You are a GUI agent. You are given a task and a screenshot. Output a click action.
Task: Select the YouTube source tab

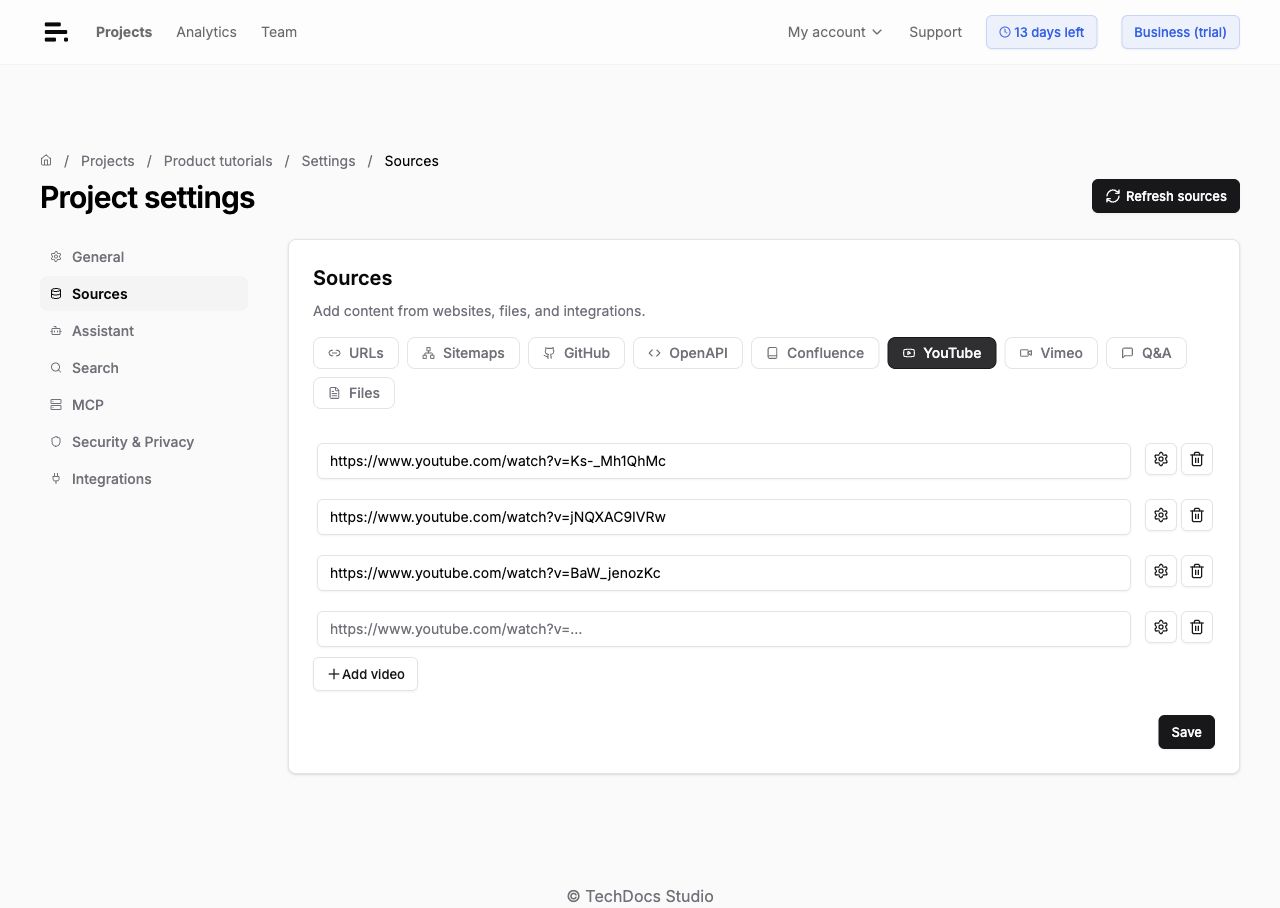(942, 353)
